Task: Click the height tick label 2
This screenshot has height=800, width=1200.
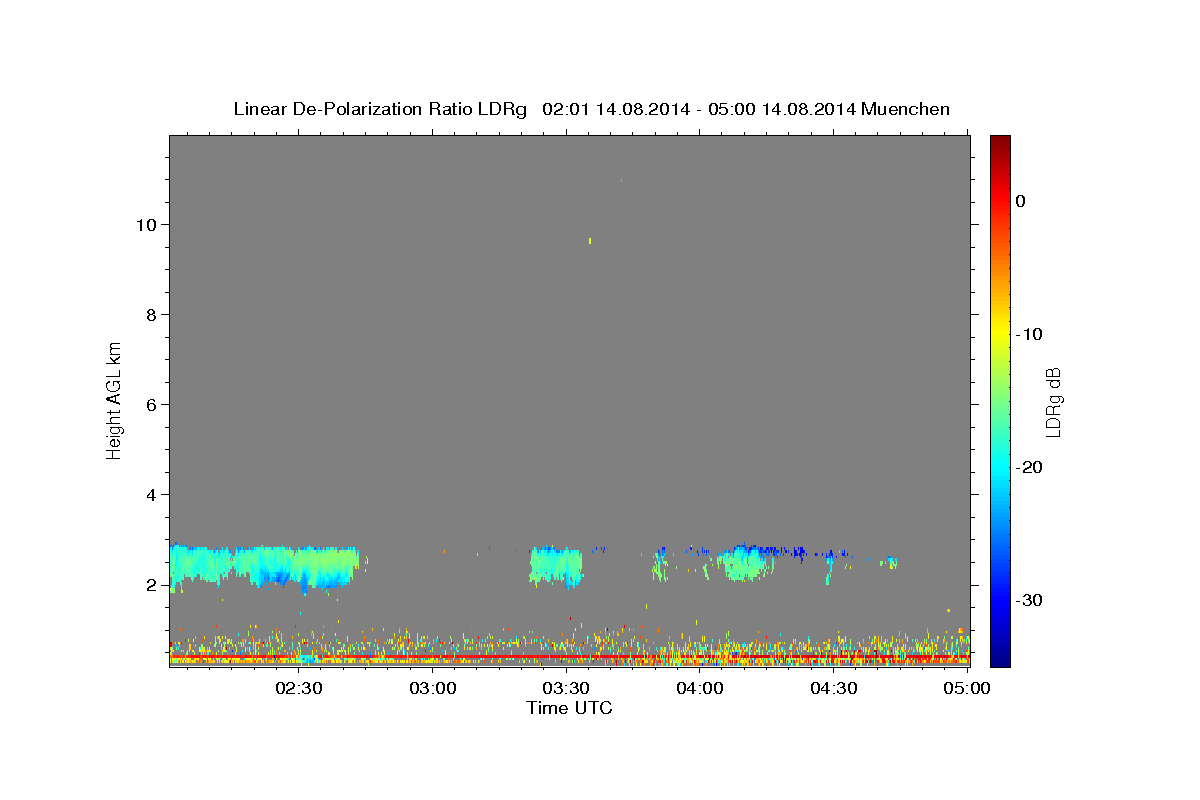Action: (150, 585)
